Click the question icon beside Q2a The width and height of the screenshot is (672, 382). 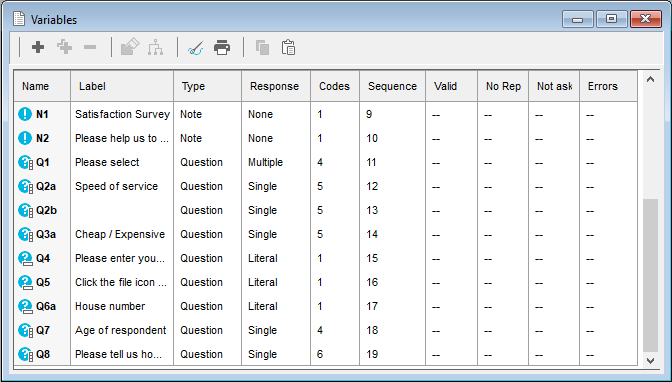(x=26, y=187)
